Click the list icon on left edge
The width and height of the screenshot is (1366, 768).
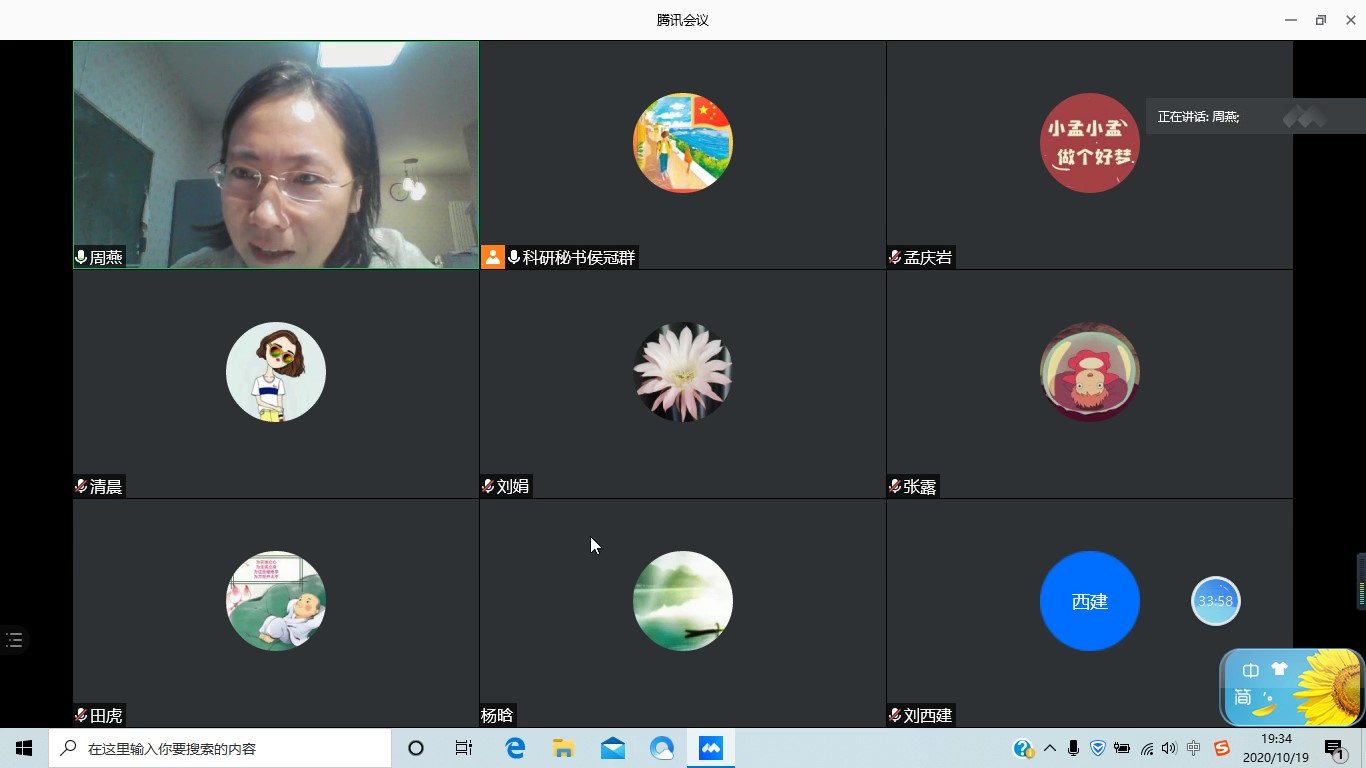click(x=14, y=640)
